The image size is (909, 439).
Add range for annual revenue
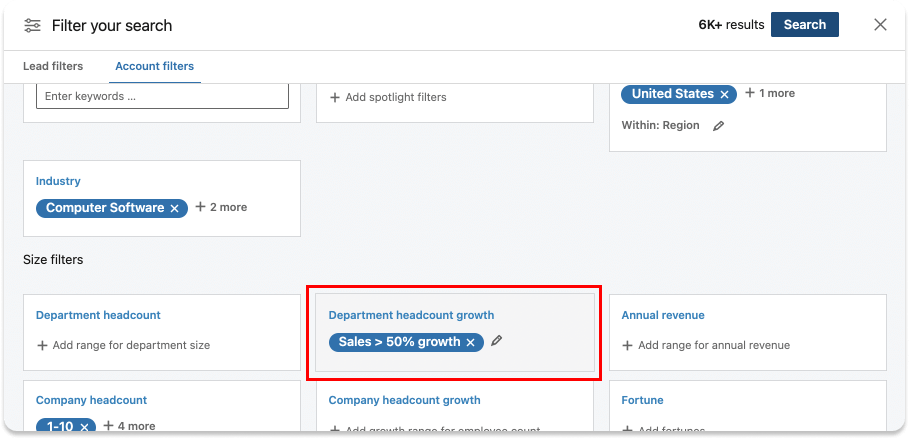click(x=706, y=345)
